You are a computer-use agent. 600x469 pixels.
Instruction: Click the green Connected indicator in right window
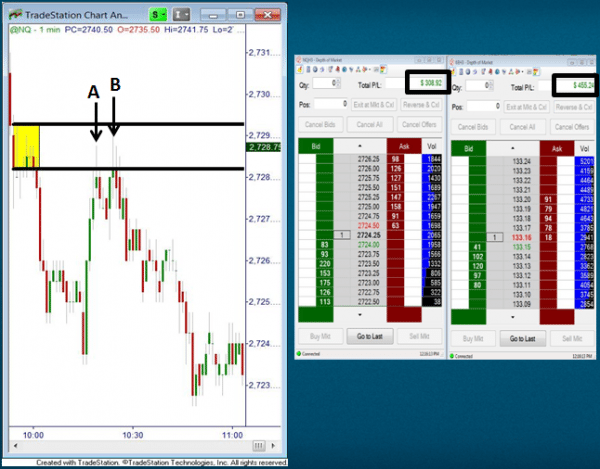click(x=454, y=355)
